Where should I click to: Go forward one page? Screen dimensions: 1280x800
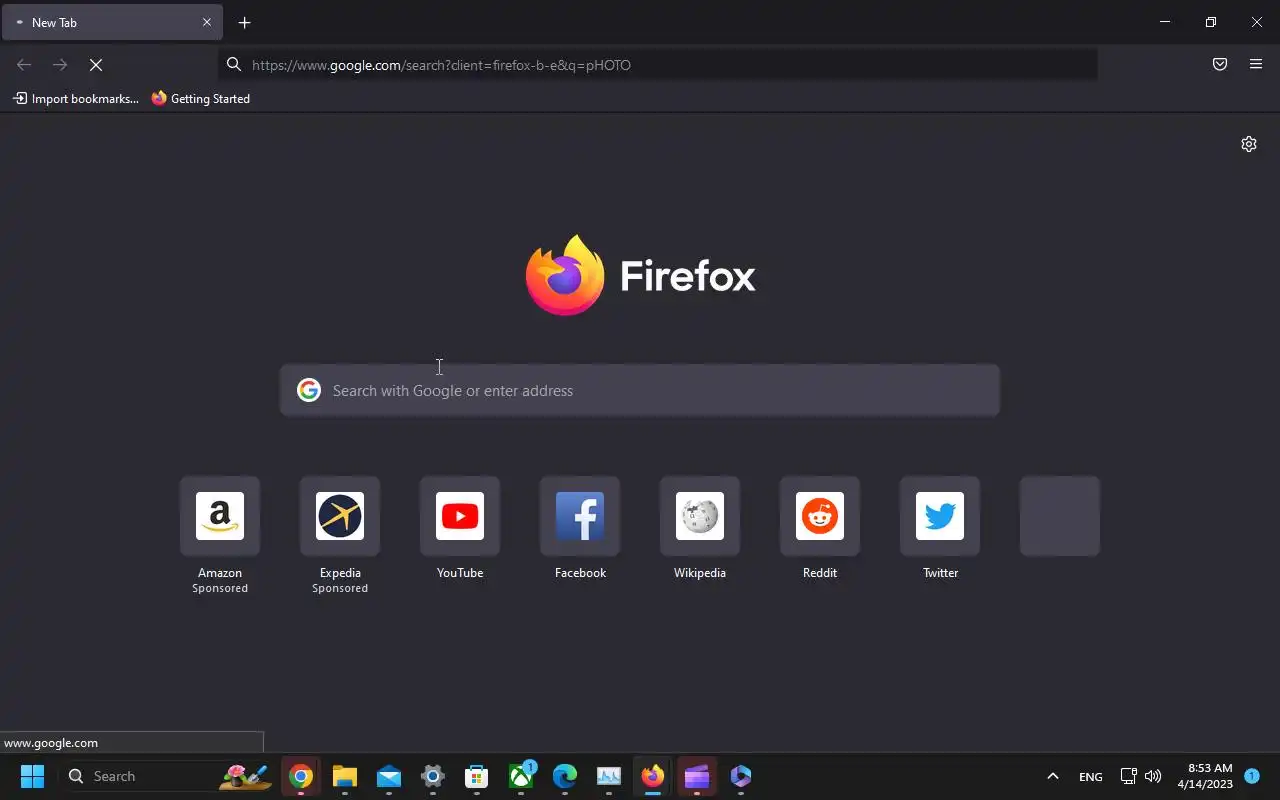[60, 65]
